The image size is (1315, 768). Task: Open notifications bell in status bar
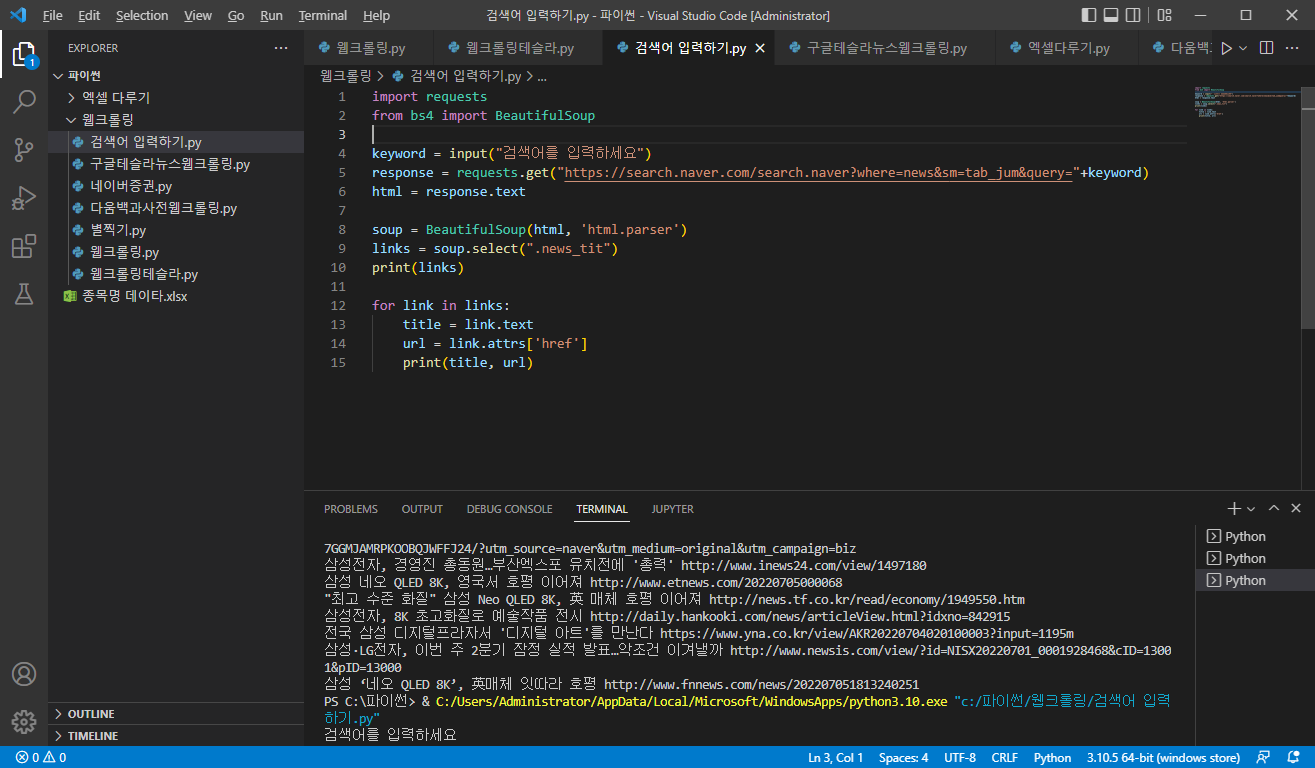(1294, 758)
